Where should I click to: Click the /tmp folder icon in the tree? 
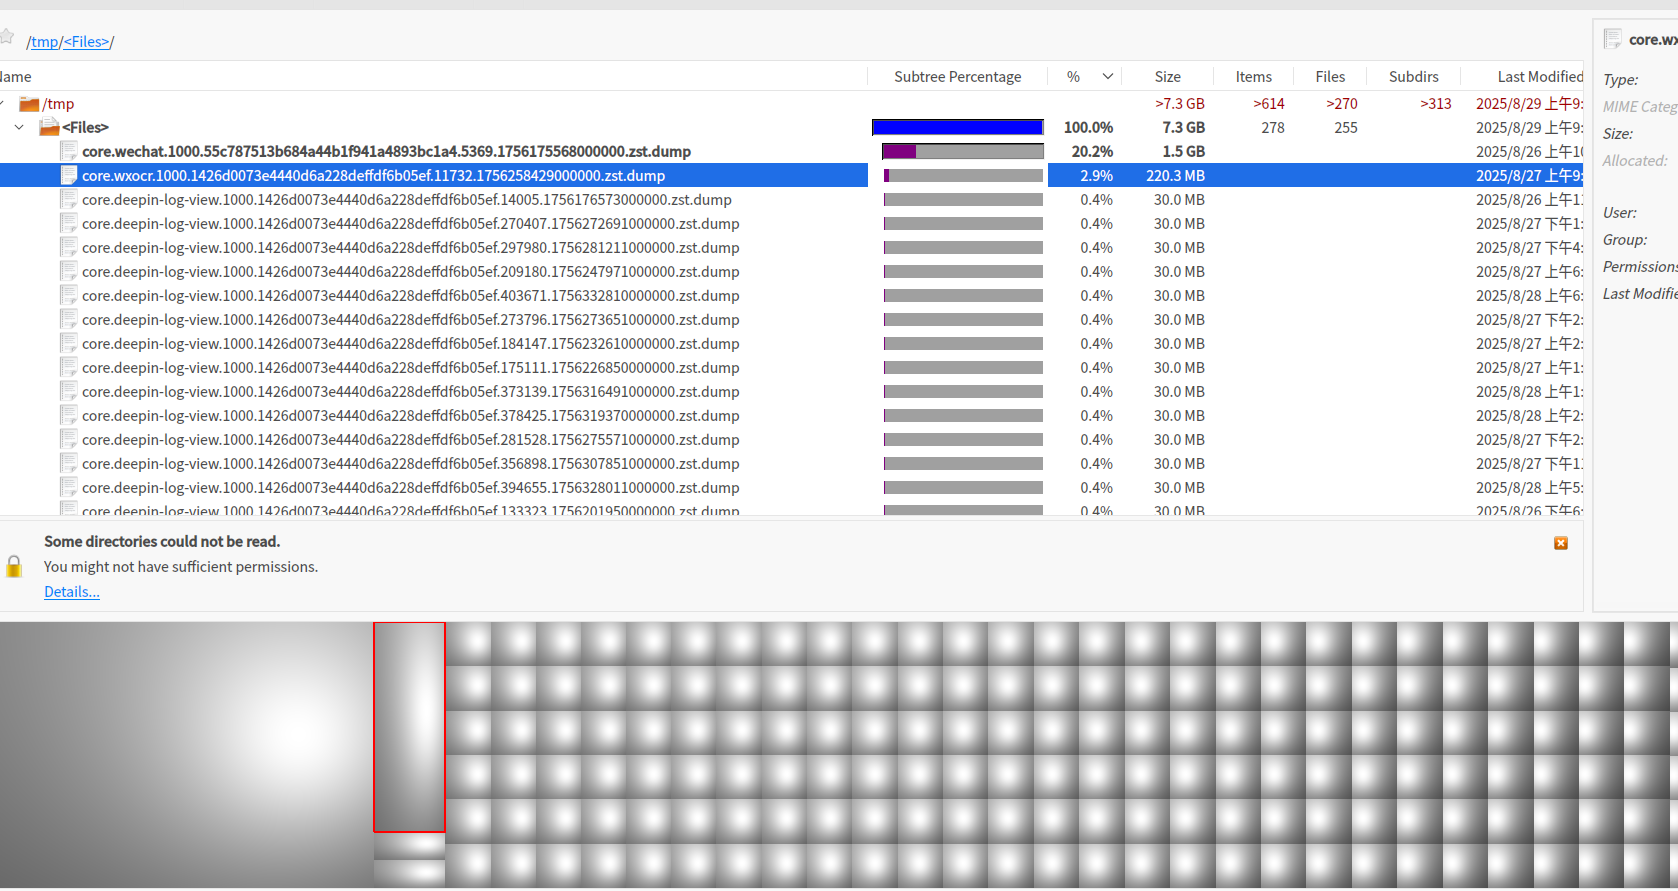pos(29,104)
